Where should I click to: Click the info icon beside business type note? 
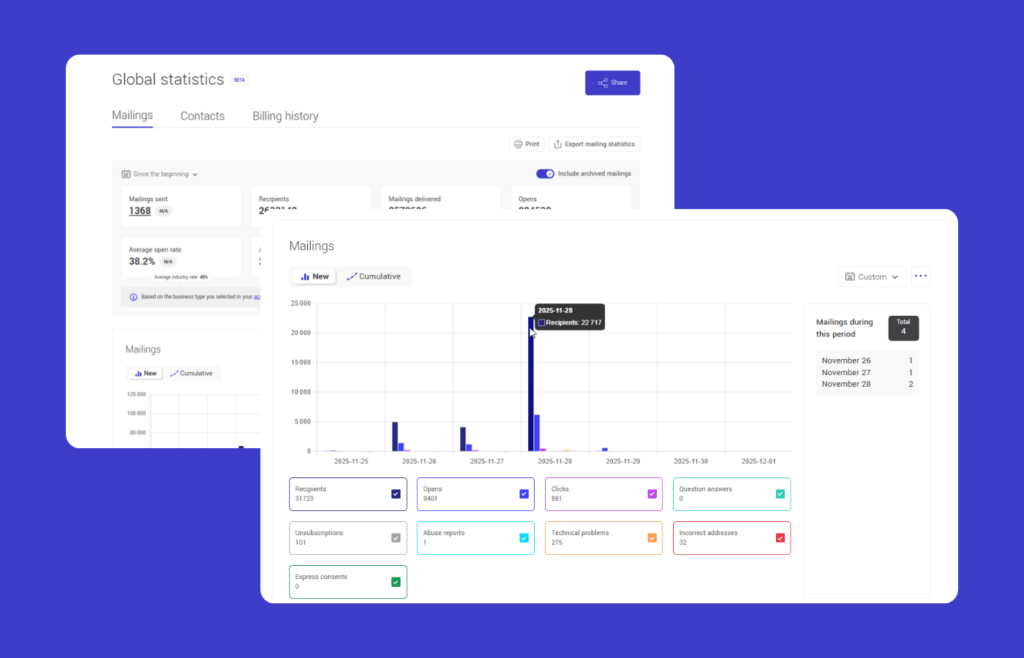[x=133, y=297]
